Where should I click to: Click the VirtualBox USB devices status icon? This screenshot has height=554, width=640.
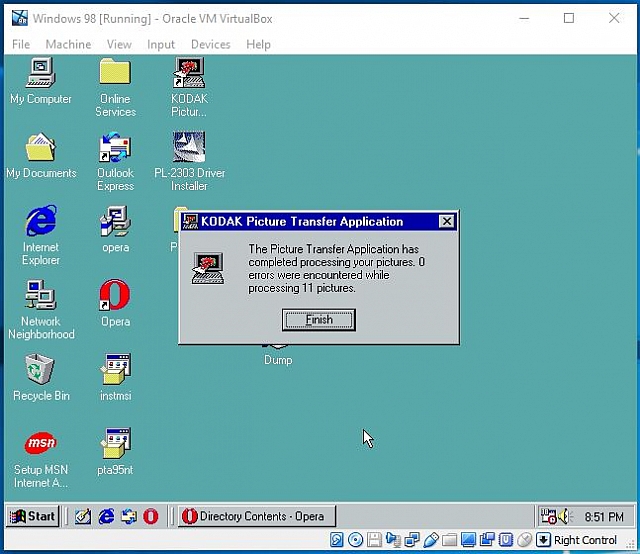point(431,540)
